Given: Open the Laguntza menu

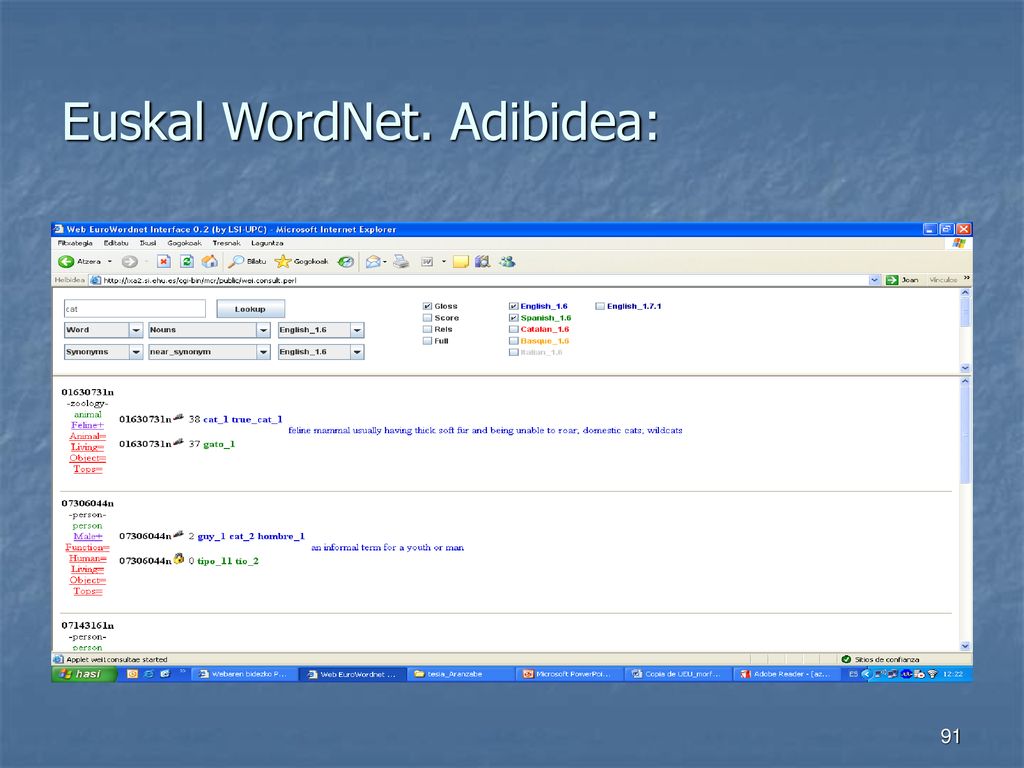Looking at the screenshot, I should [267, 243].
